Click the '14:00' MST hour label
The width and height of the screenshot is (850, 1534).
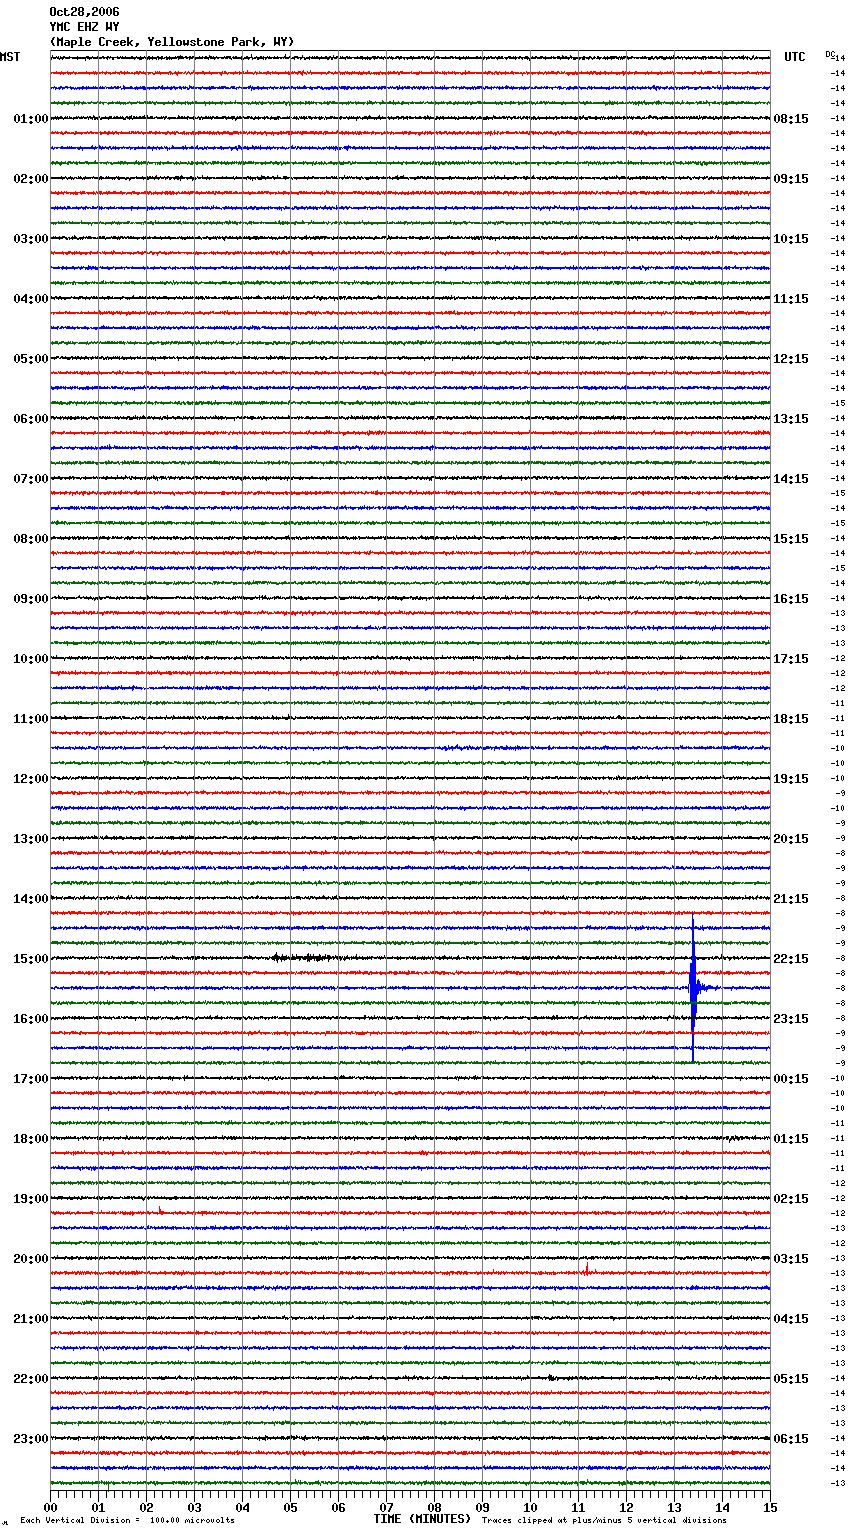point(31,899)
